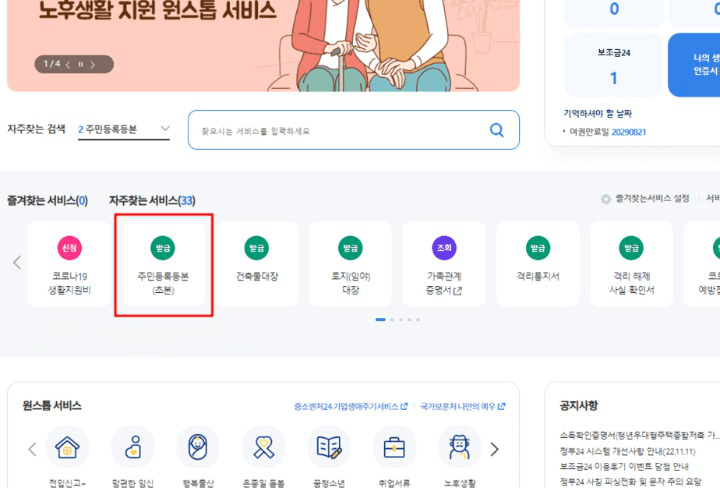This screenshot has height=488, width=720.
Task: Click 여권만료일 date 20290821
Action: pyautogui.click(x=629, y=132)
